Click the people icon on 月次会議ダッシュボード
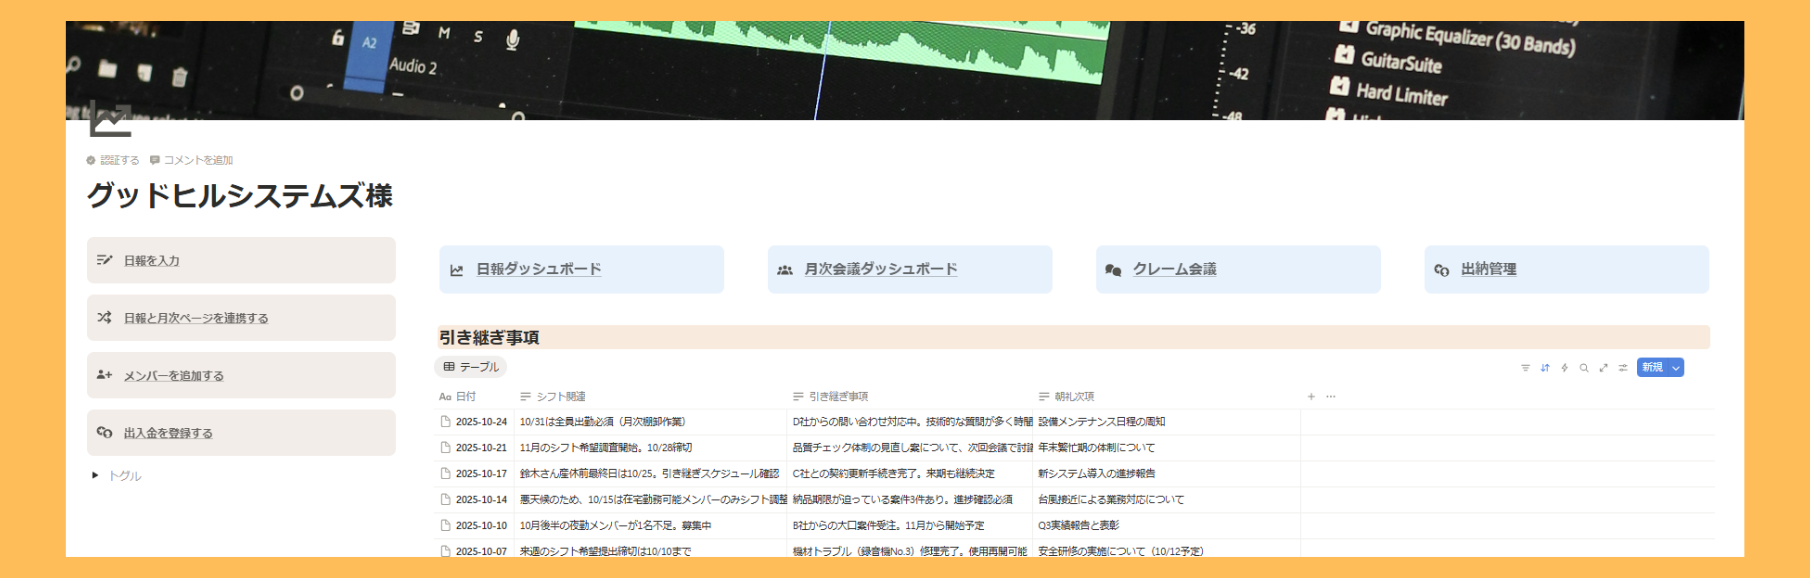The image size is (1810, 578). (785, 270)
